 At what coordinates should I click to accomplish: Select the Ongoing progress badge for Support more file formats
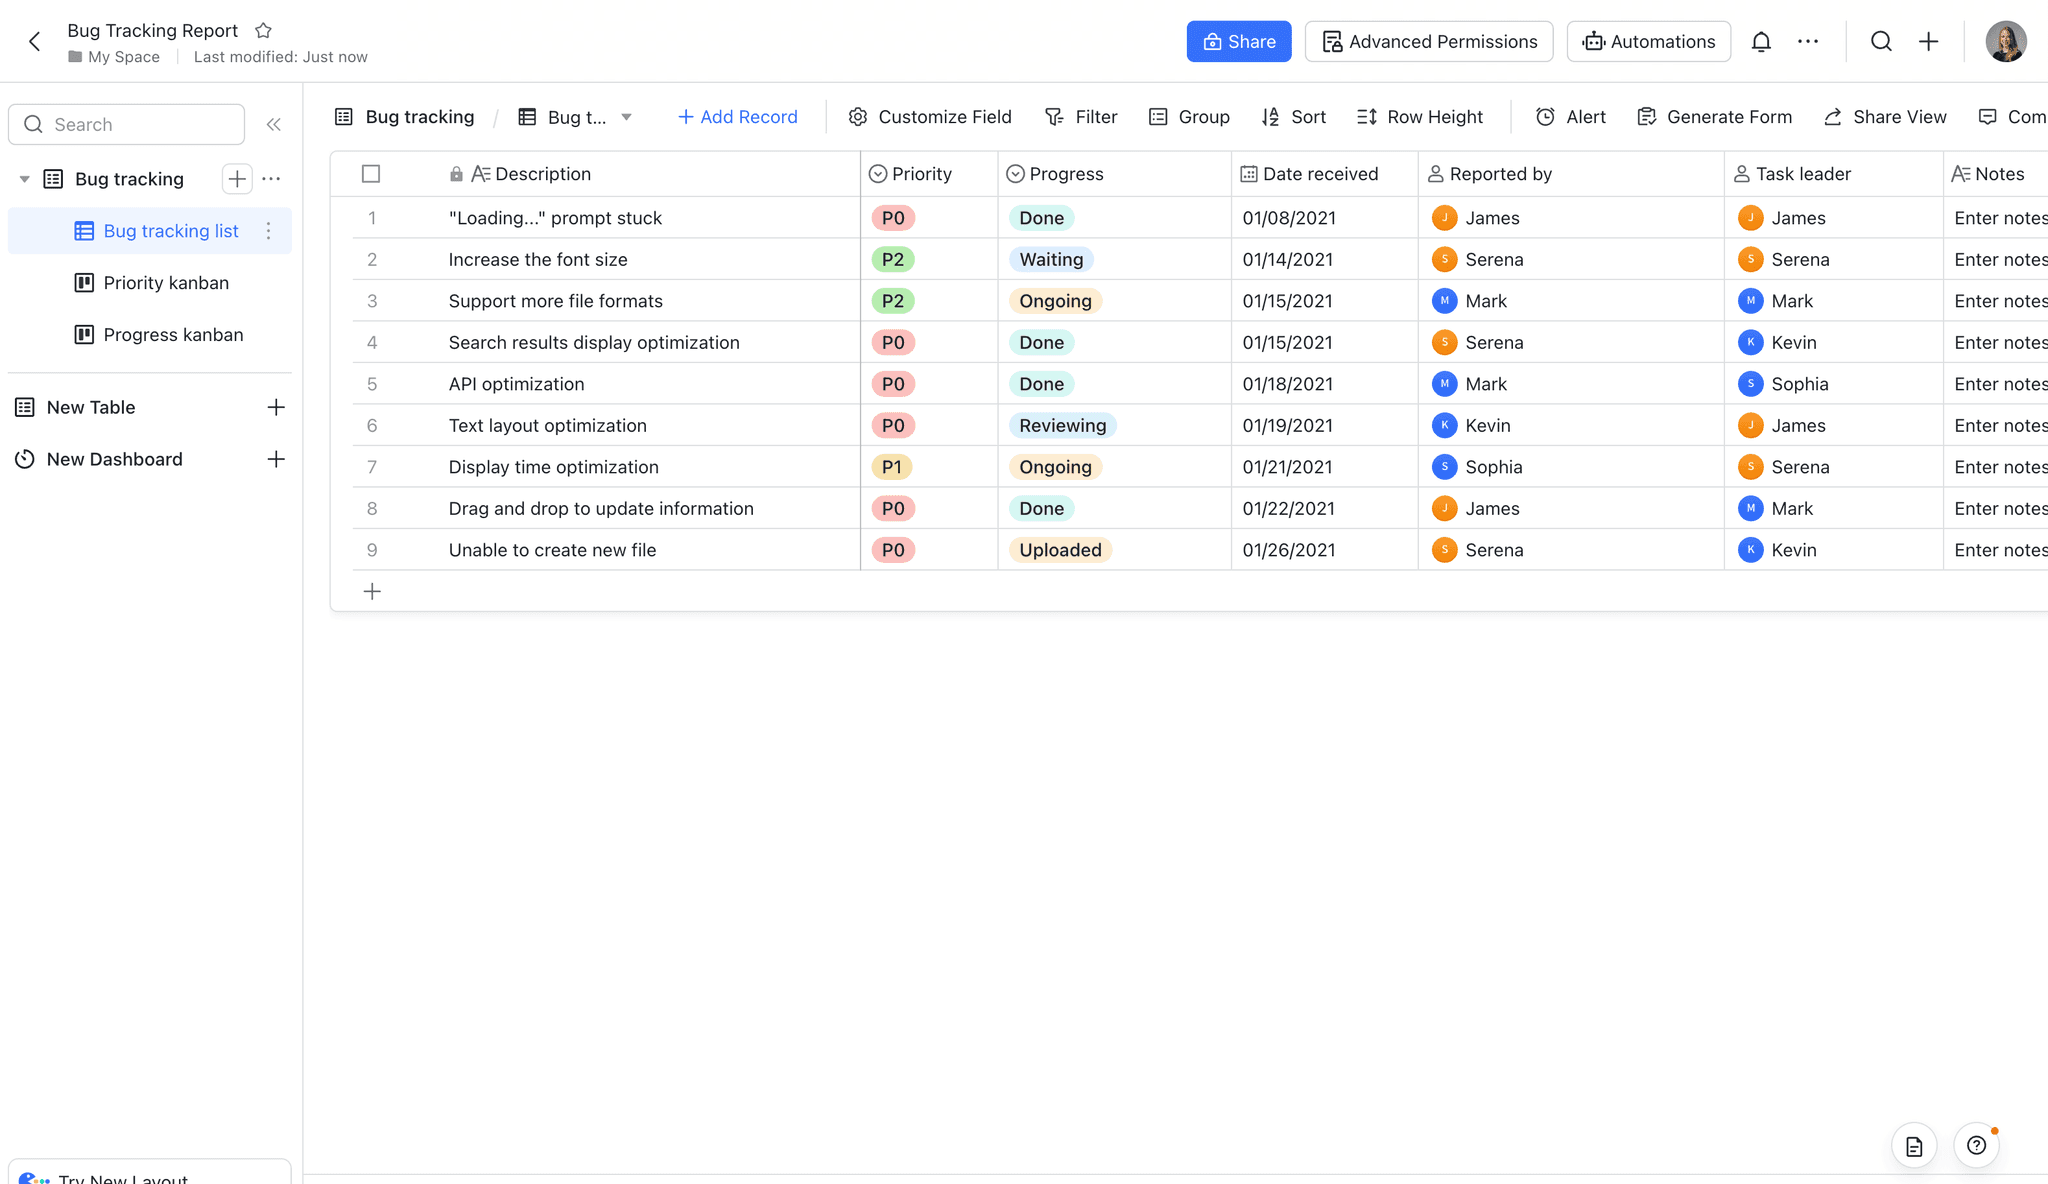(x=1054, y=300)
